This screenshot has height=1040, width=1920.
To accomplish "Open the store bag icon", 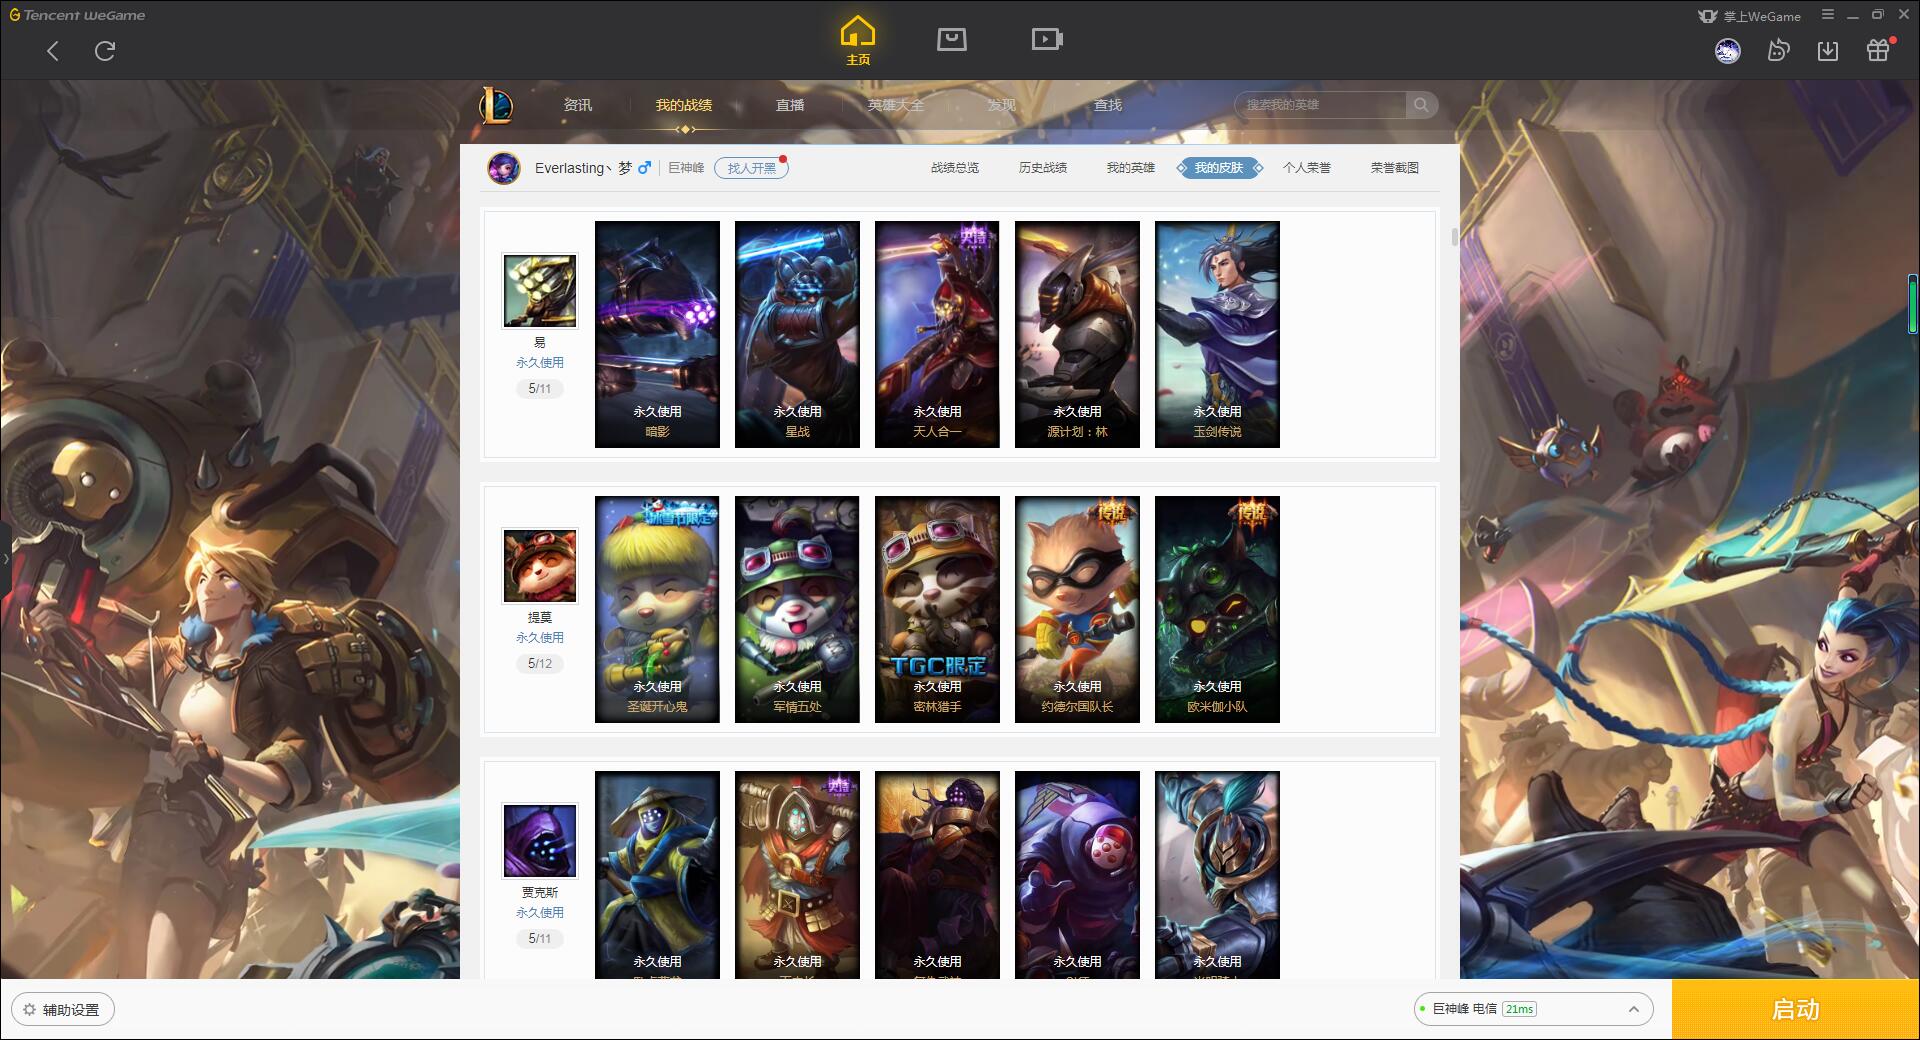I will pos(951,40).
